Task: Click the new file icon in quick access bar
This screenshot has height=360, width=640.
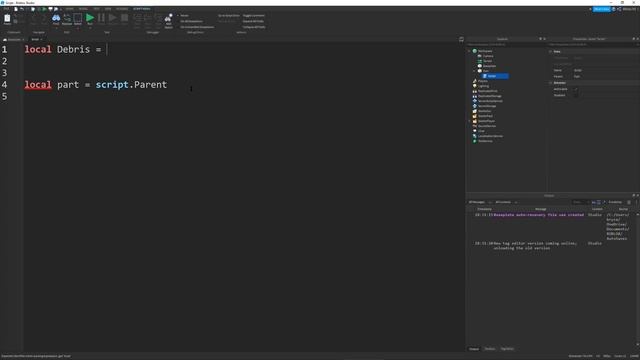Action: 16,9
